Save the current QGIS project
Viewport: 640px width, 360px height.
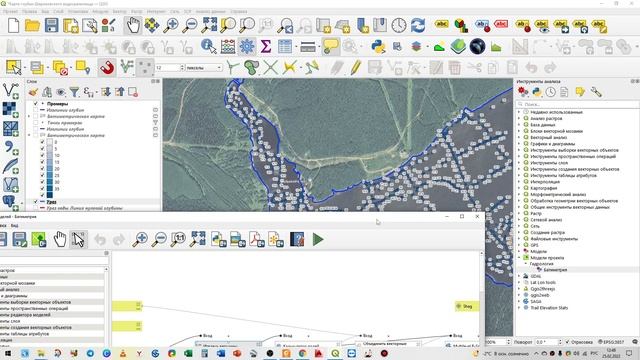click(x=51, y=25)
